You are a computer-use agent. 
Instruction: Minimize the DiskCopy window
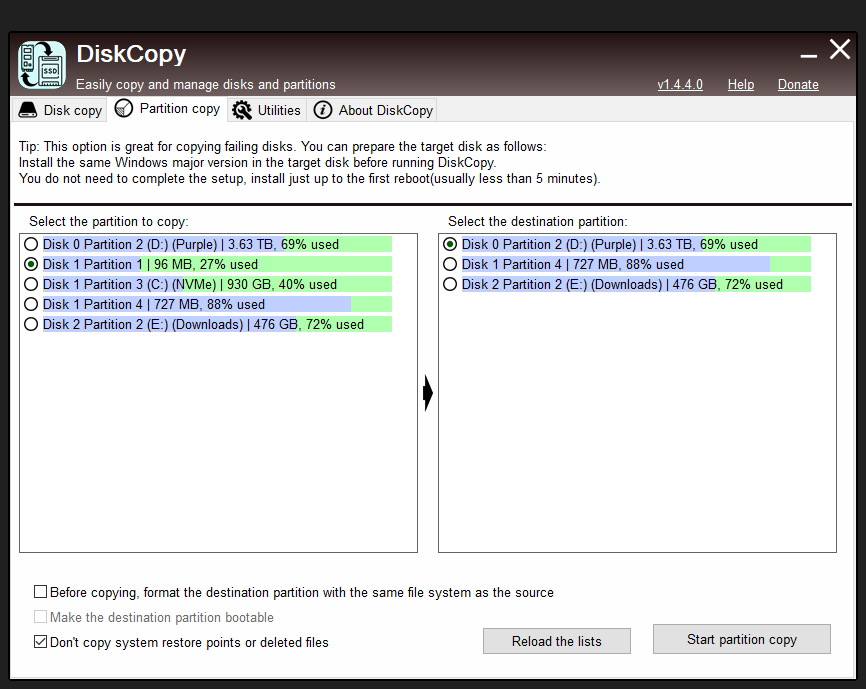point(809,55)
